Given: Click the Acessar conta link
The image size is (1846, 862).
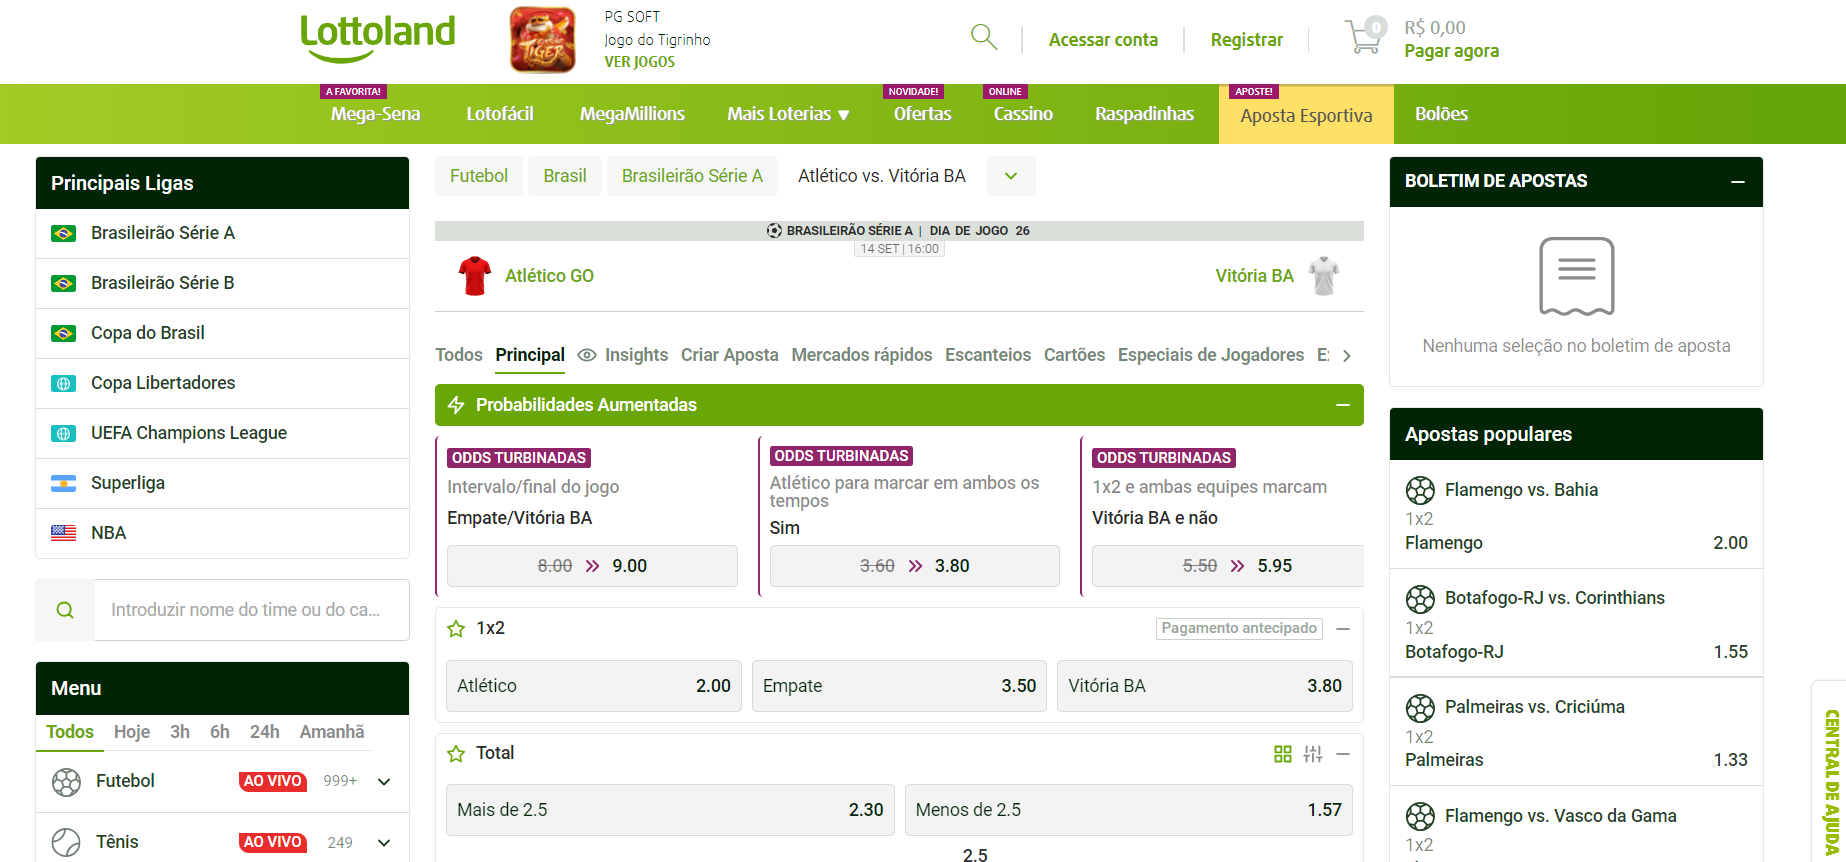Looking at the screenshot, I should (x=1103, y=40).
